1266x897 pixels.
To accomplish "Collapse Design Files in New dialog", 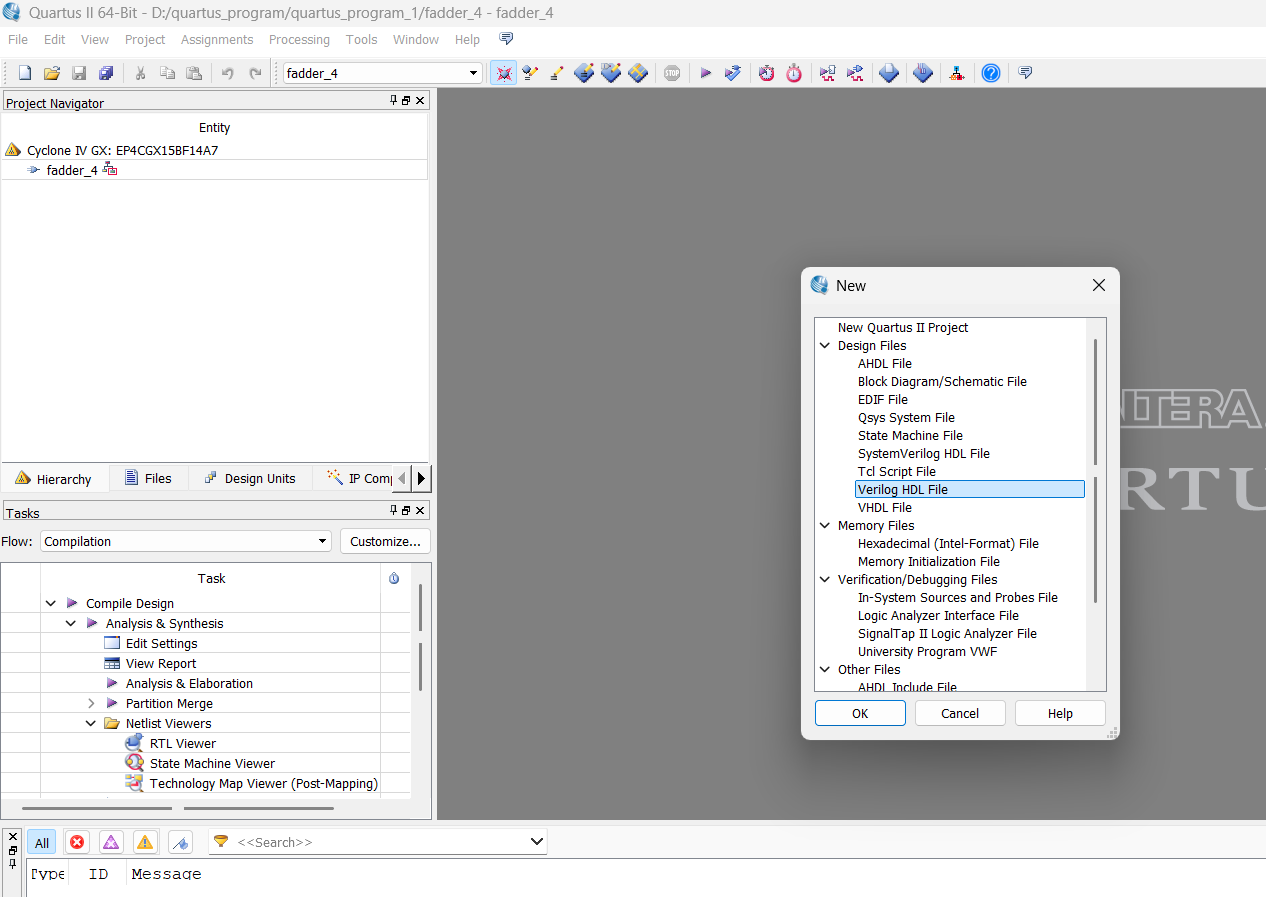I will (825, 345).
